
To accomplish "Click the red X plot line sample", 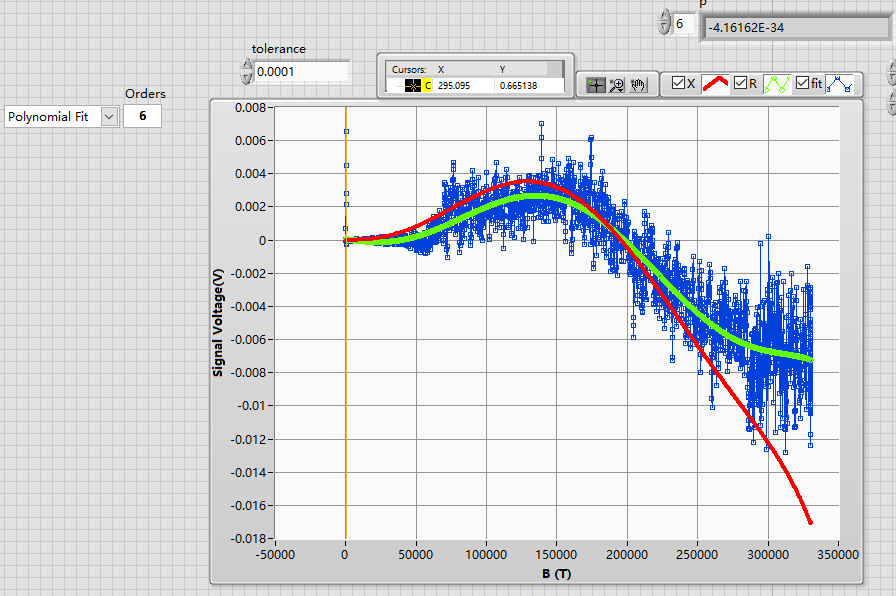I will tap(714, 84).
